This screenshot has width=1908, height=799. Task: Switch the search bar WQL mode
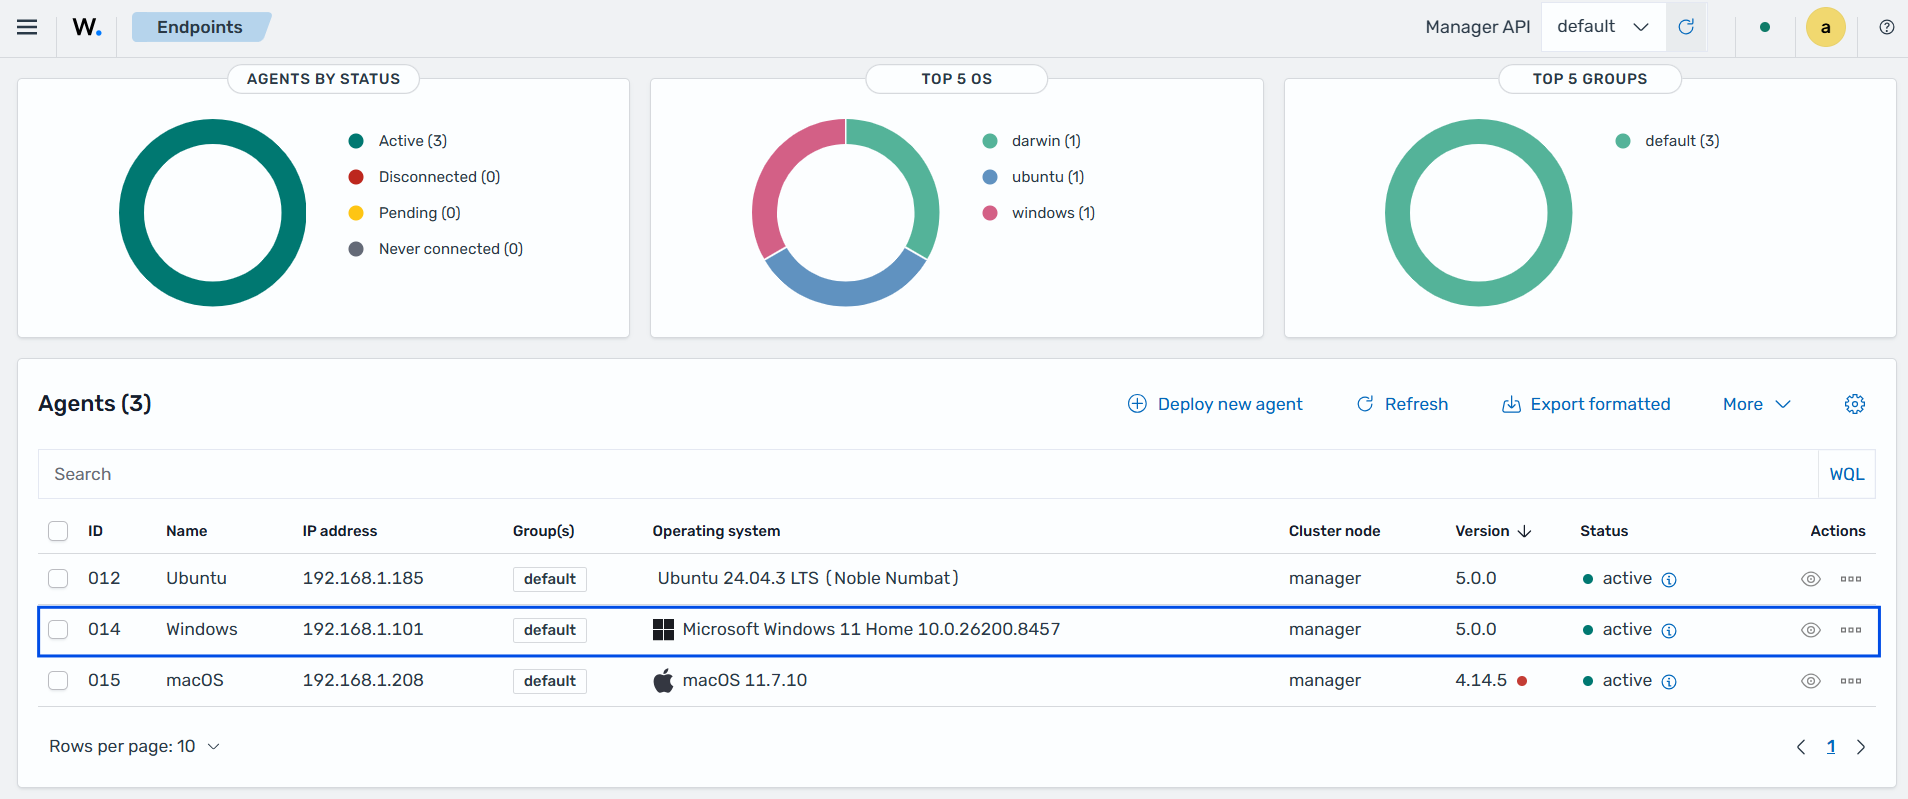coord(1847,474)
